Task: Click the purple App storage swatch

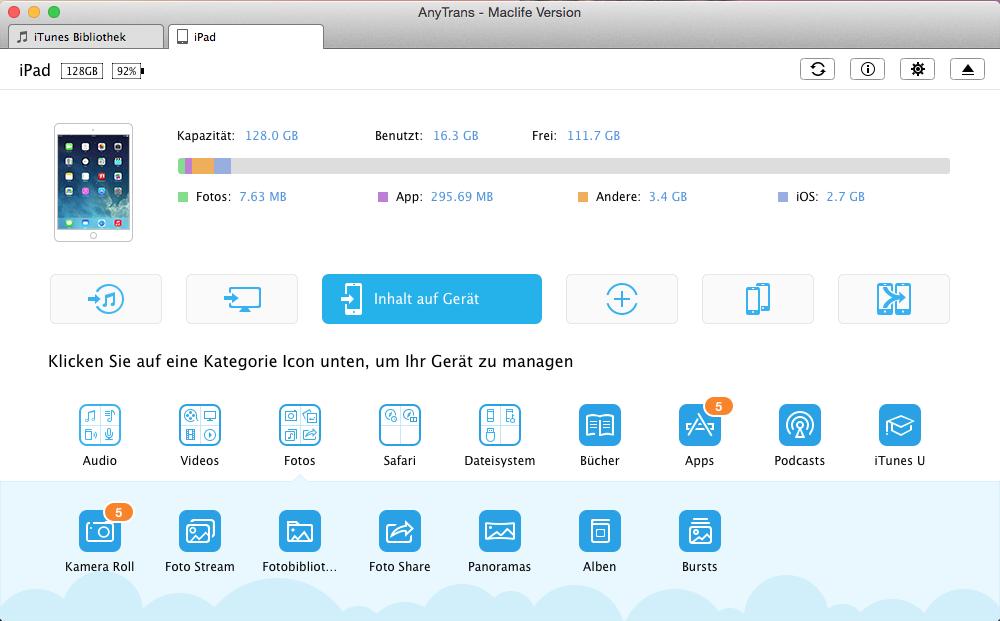Action: [383, 197]
